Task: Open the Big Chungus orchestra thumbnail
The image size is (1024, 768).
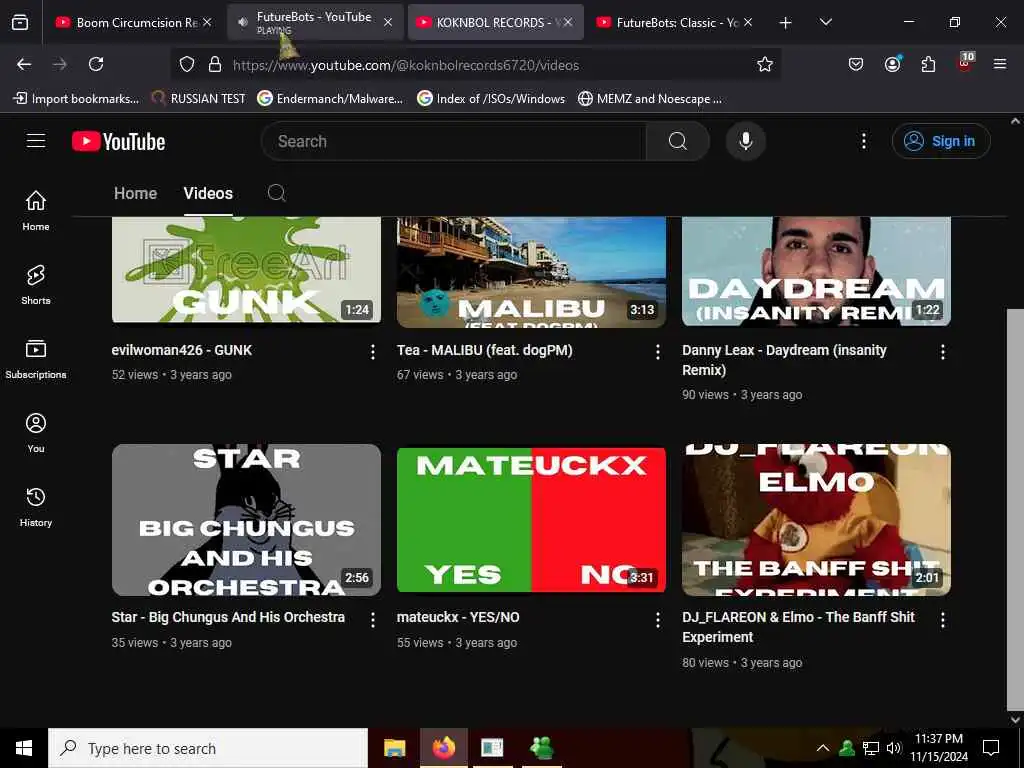Action: (x=246, y=520)
